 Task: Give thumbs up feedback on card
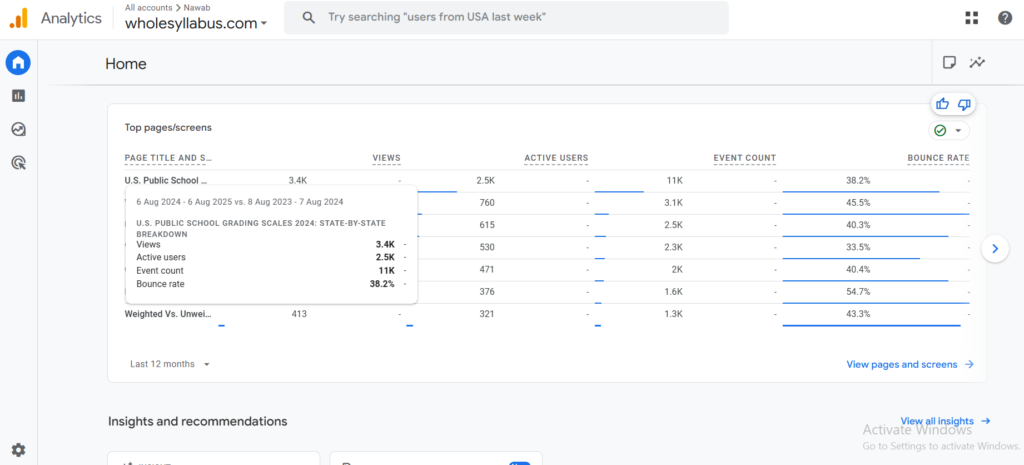point(942,104)
